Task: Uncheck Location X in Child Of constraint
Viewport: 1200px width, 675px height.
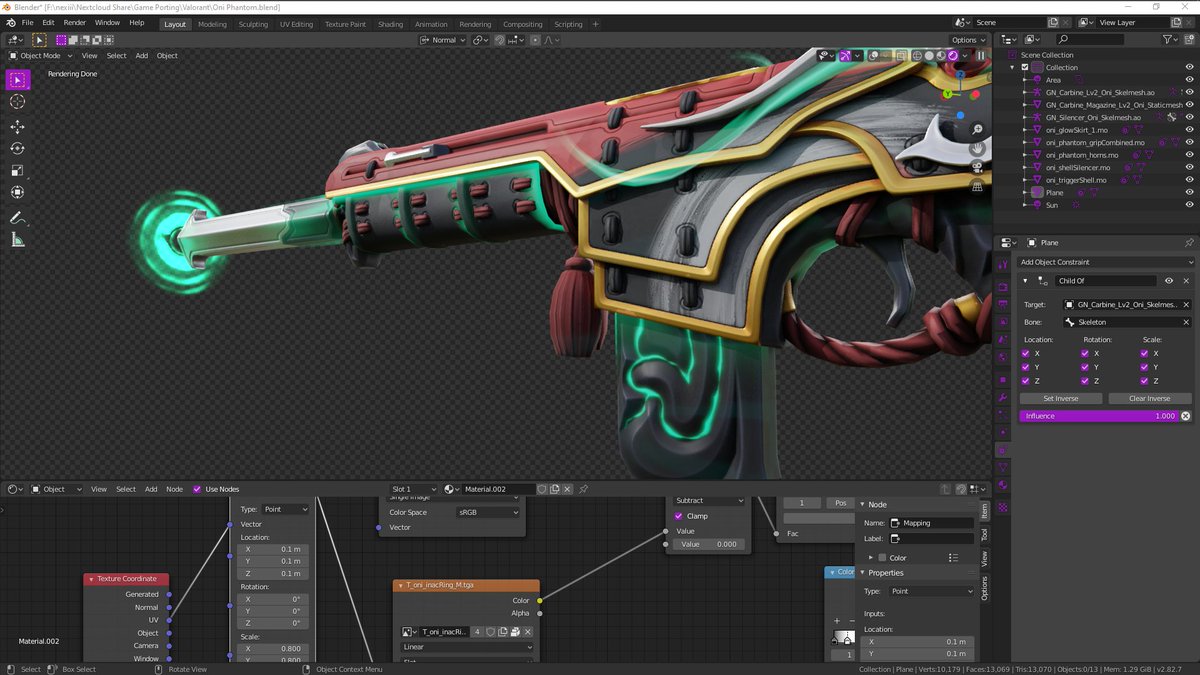Action: click(x=1025, y=353)
